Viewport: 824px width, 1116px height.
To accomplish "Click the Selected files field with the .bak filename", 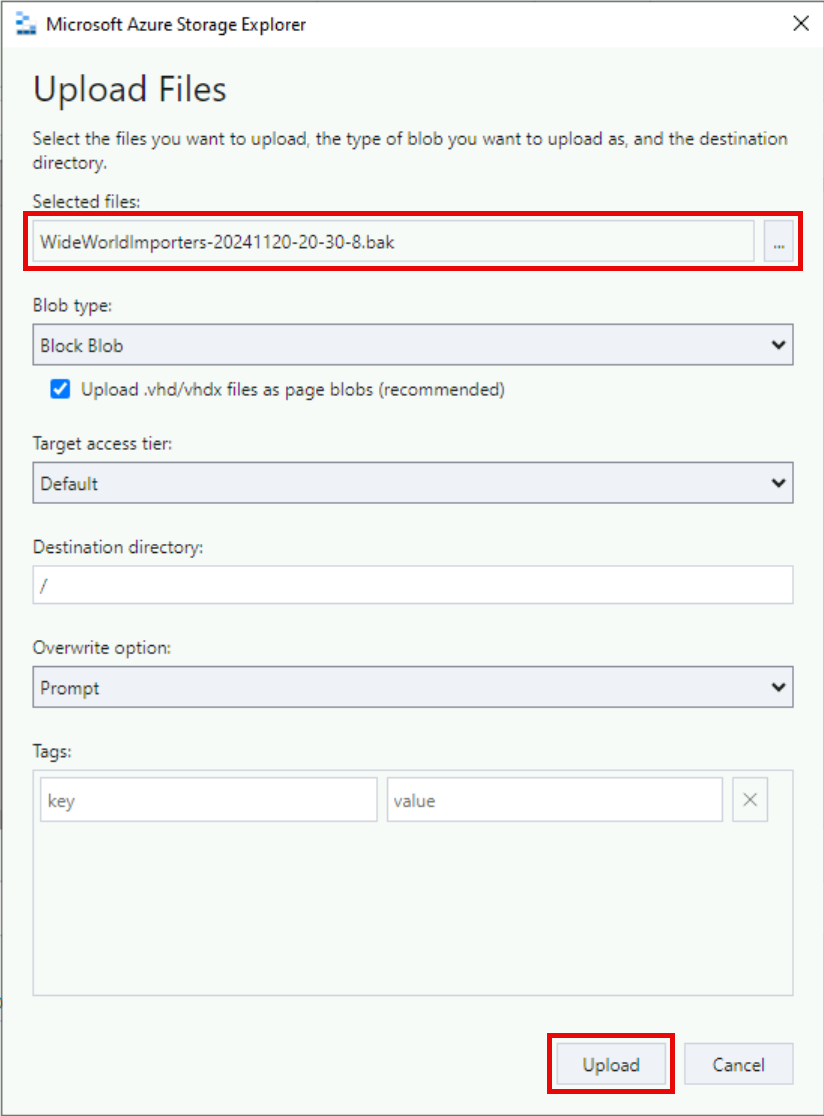I will [392, 242].
